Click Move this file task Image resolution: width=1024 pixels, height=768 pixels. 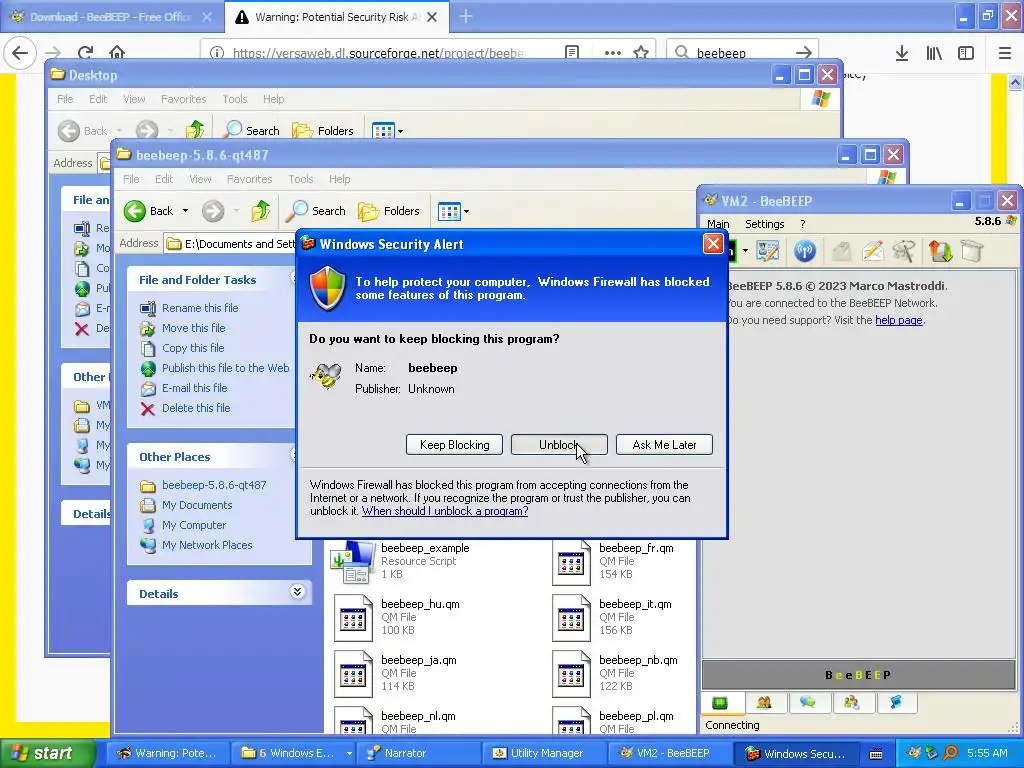[x=193, y=328]
